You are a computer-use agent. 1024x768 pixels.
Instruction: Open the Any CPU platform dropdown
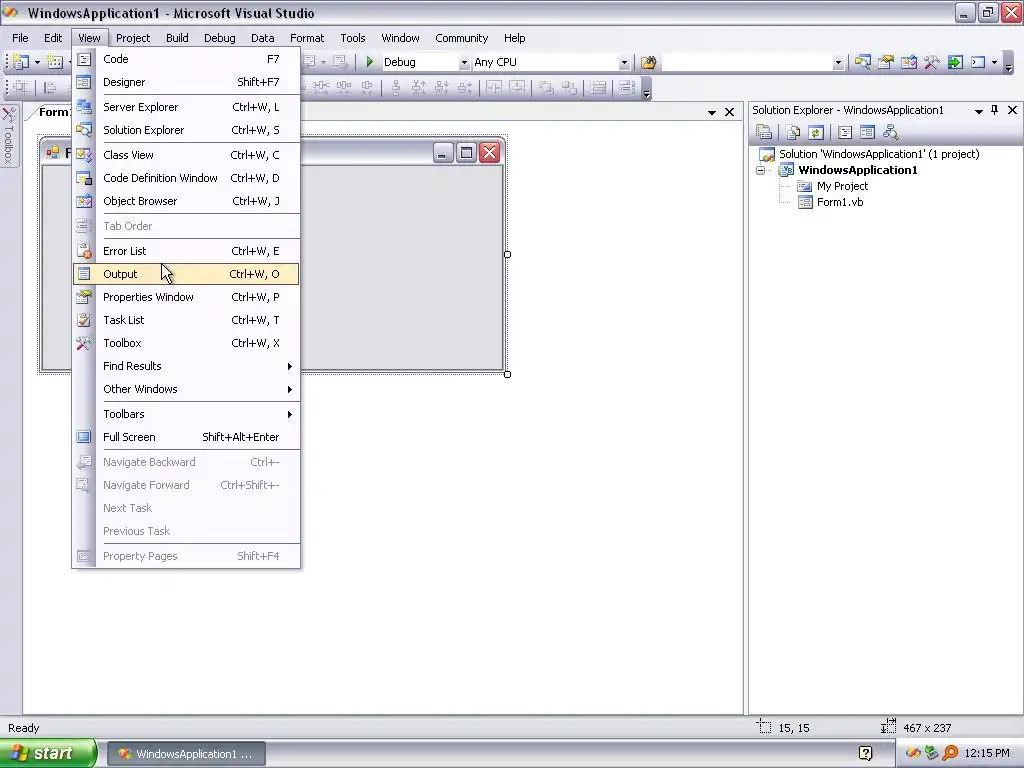[624, 63]
